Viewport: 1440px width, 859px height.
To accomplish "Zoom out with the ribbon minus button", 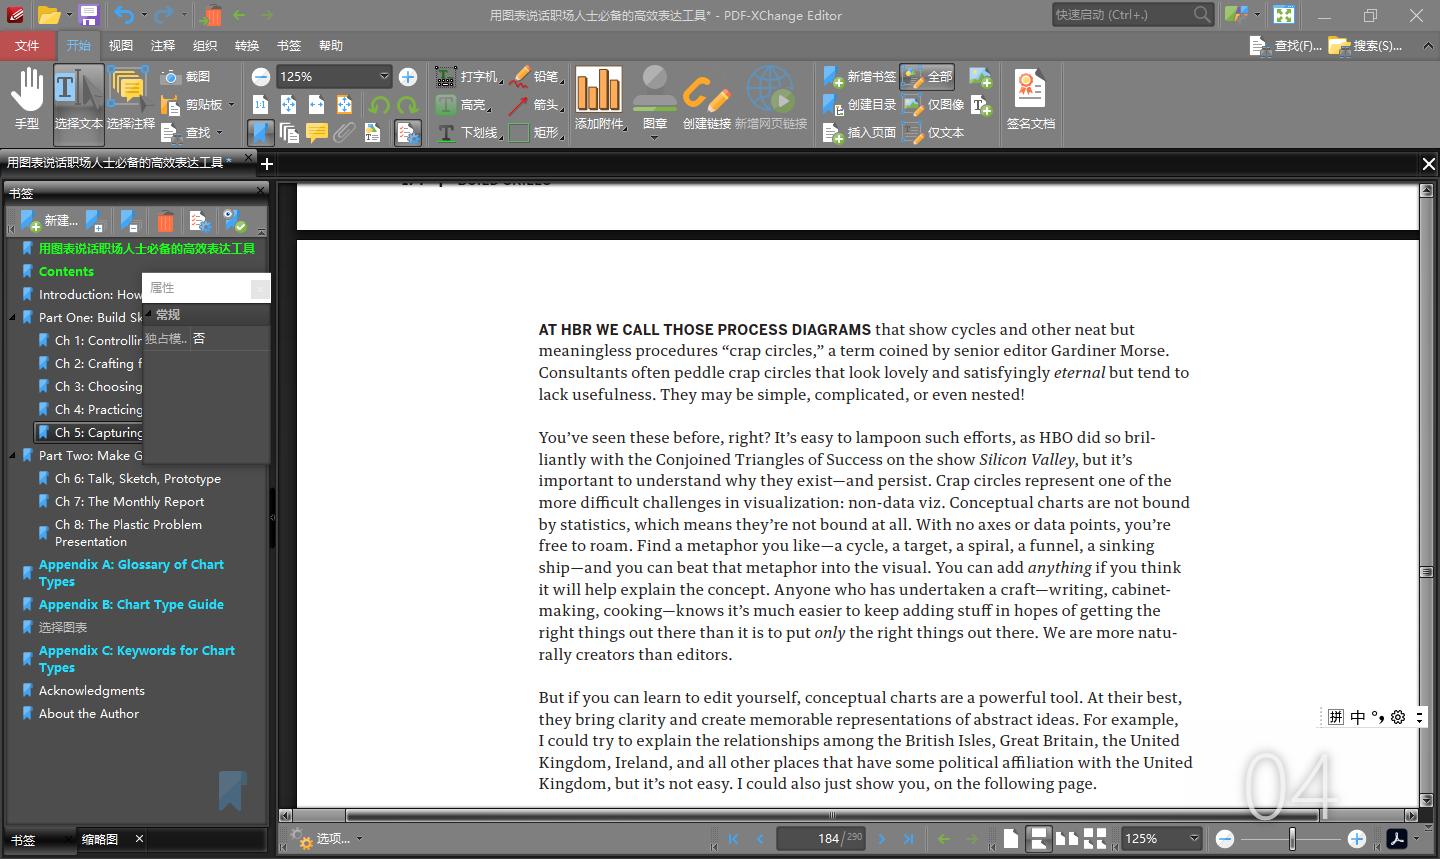I will click(x=261, y=77).
